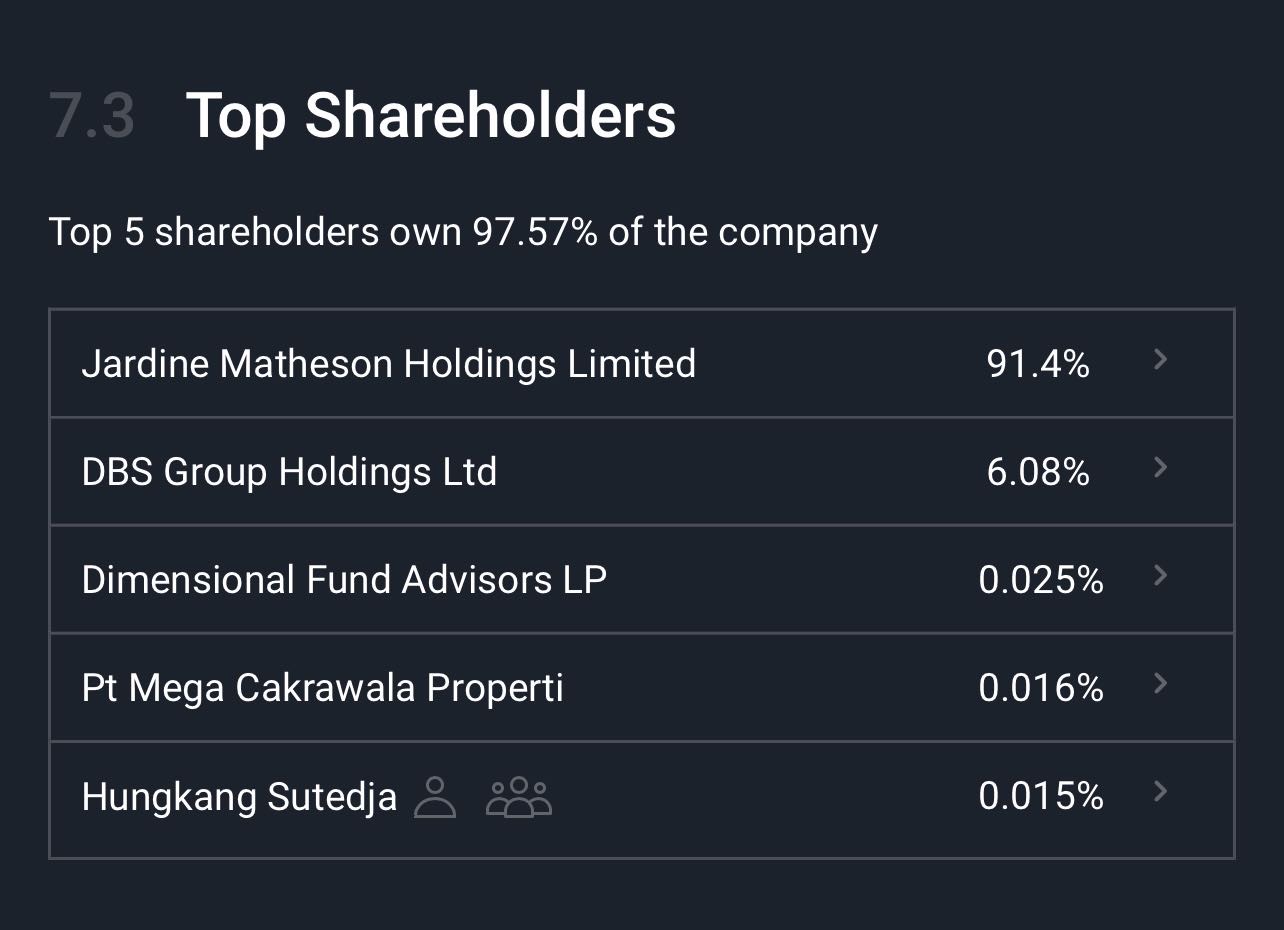The width and height of the screenshot is (1284, 930).
Task: Open the Hungkang Sutedja row chevron arrow
Action: click(x=1160, y=792)
